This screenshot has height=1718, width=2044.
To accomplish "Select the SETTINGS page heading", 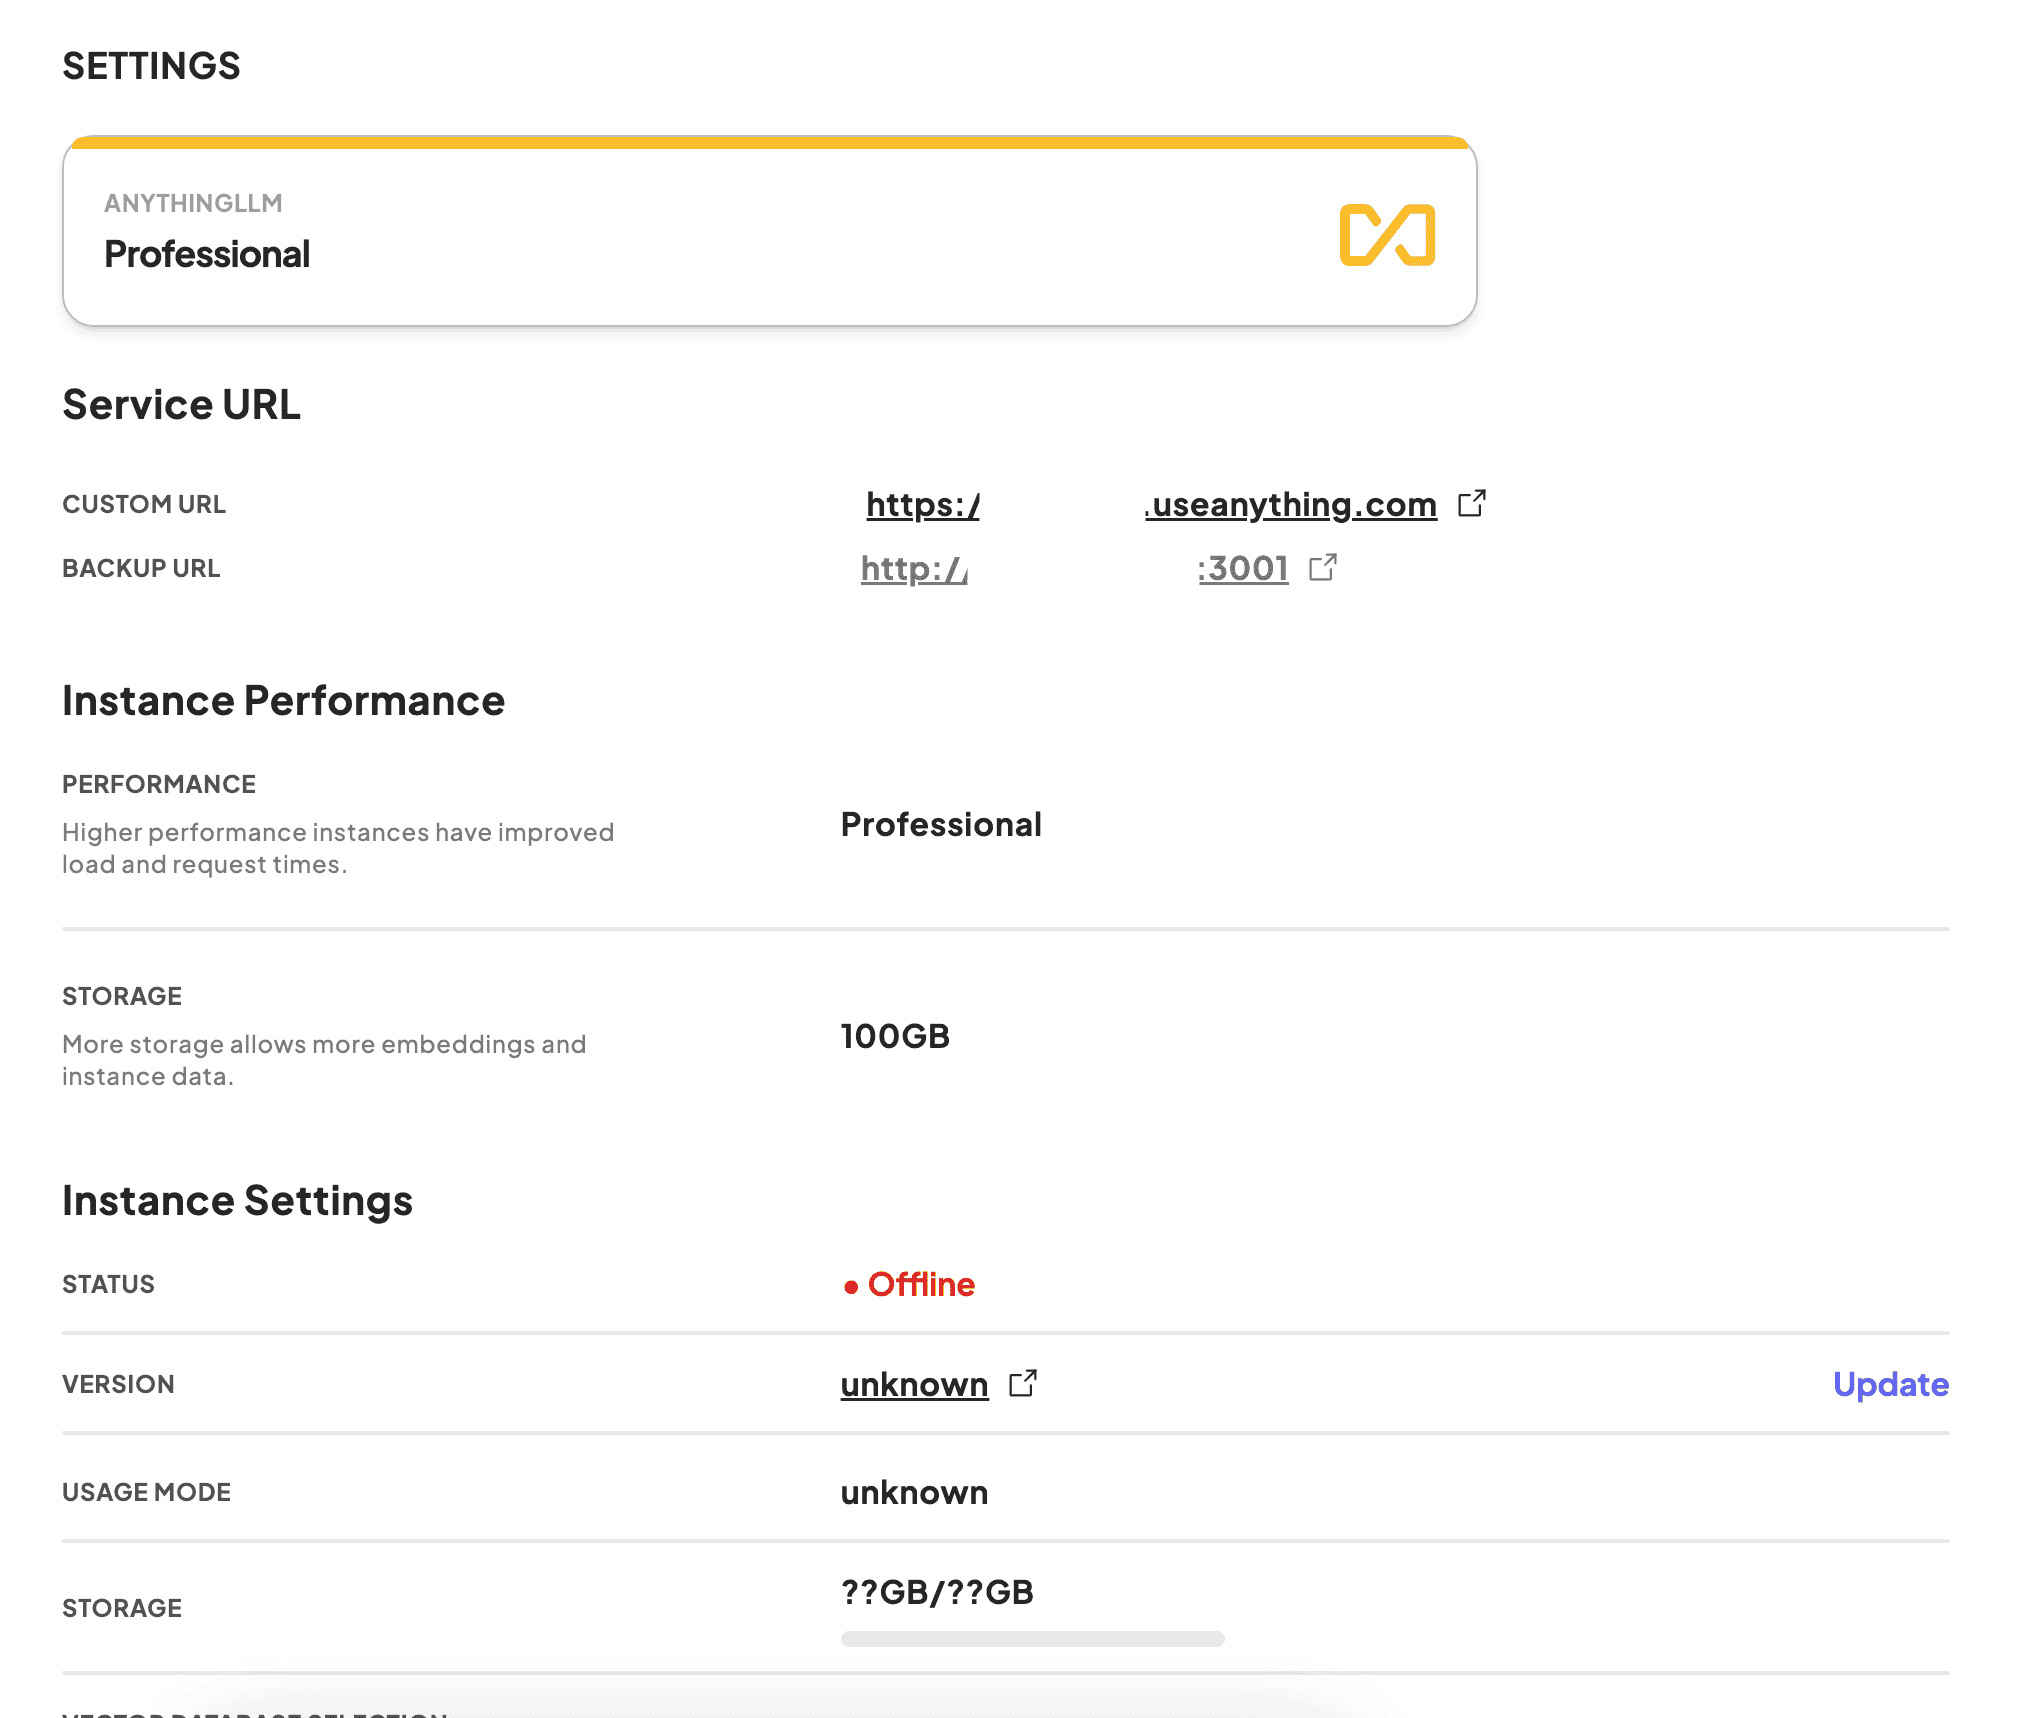I will pos(152,64).
